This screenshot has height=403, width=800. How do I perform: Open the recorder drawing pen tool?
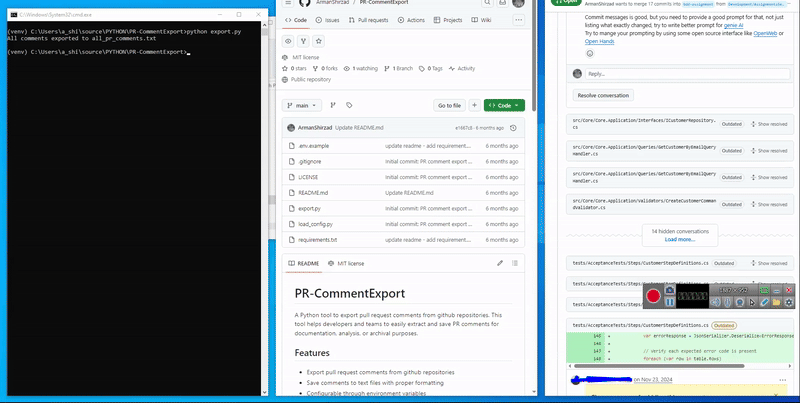point(764,302)
